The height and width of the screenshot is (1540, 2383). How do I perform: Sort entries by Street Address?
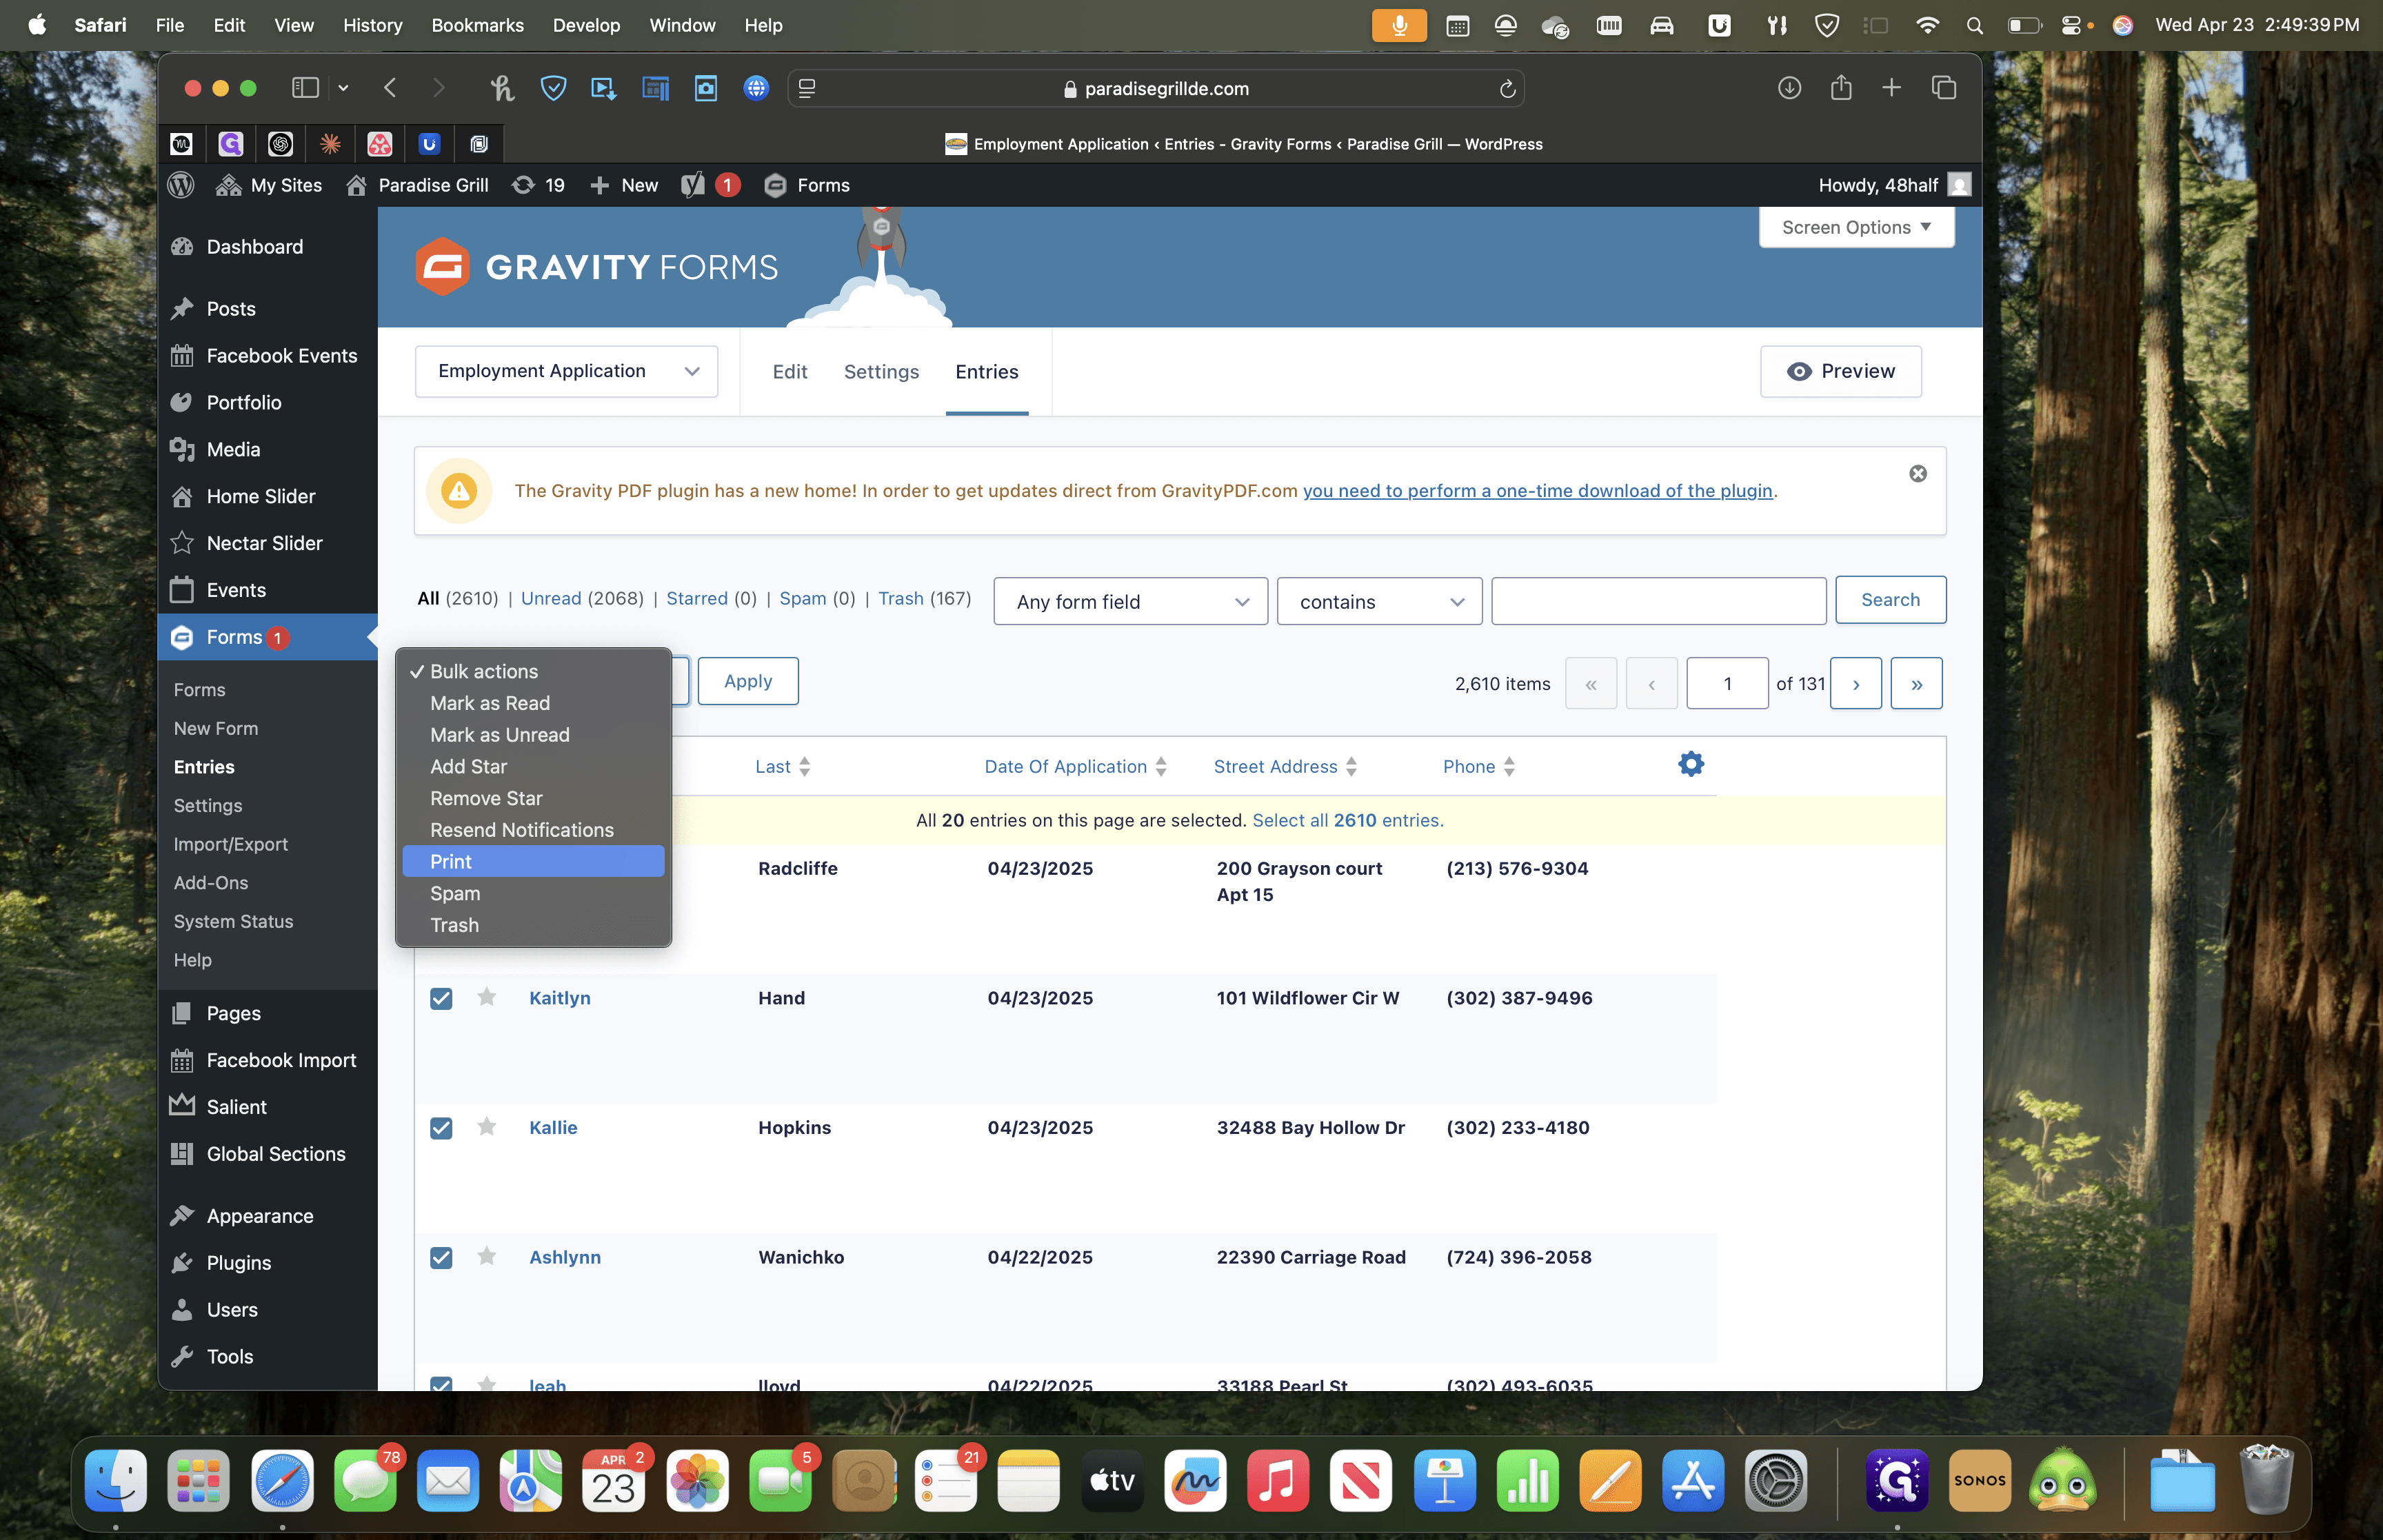tap(1285, 766)
